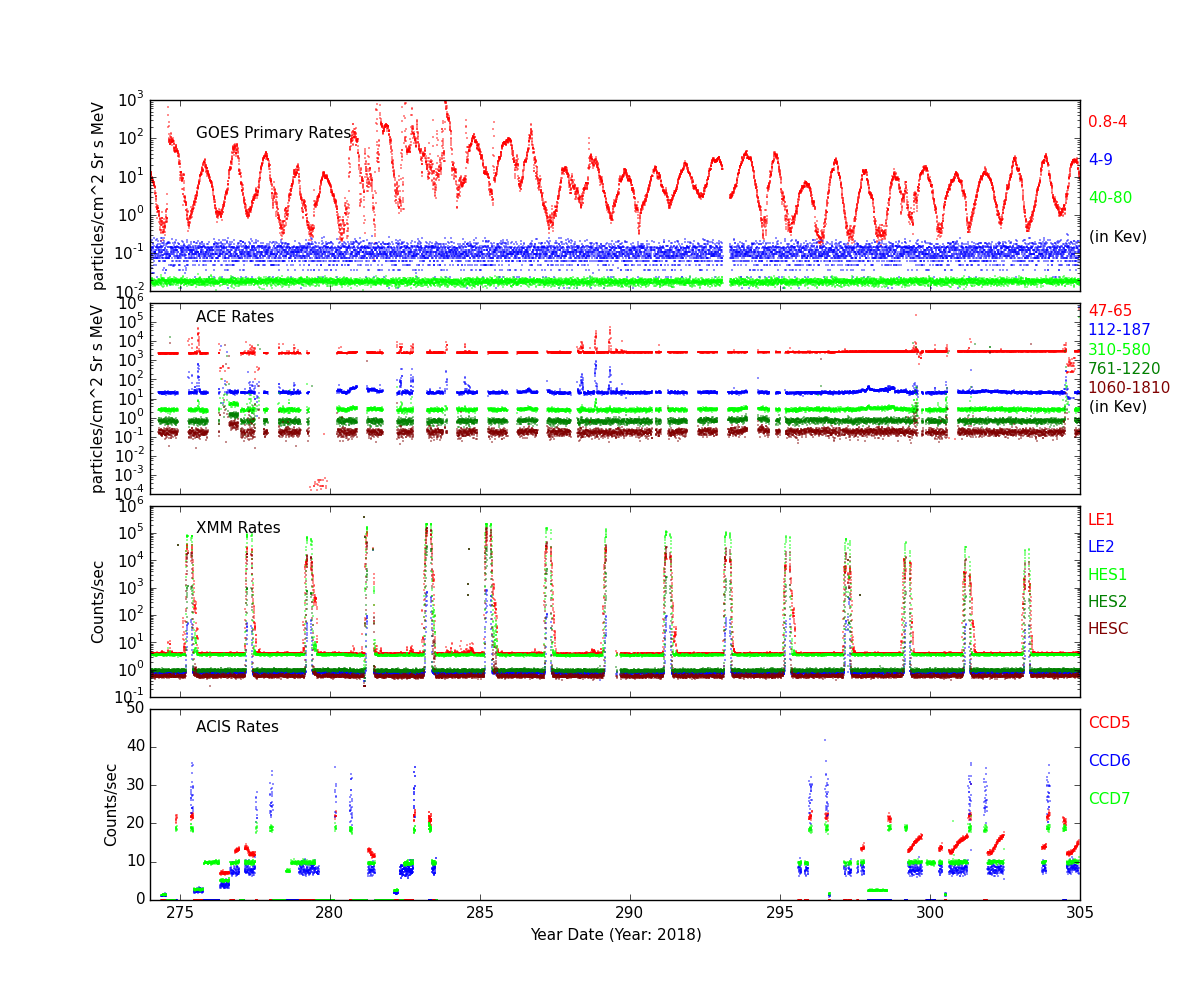Click the green 40-80 legend label
Image resolution: width=1200 pixels, height=1000 pixels.
pyautogui.click(x=1110, y=198)
